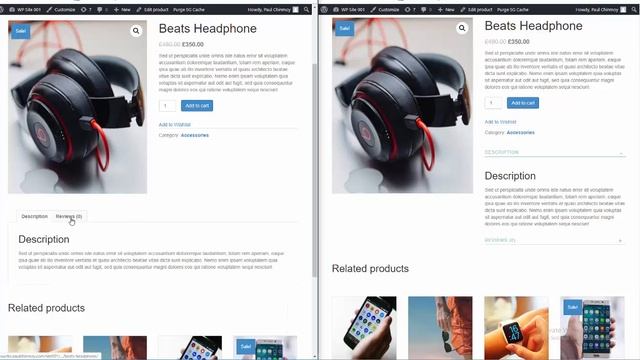Zoom product image magnifier in right window
Image resolution: width=640 pixels, height=360 pixels.
pyautogui.click(x=462, y=28)
